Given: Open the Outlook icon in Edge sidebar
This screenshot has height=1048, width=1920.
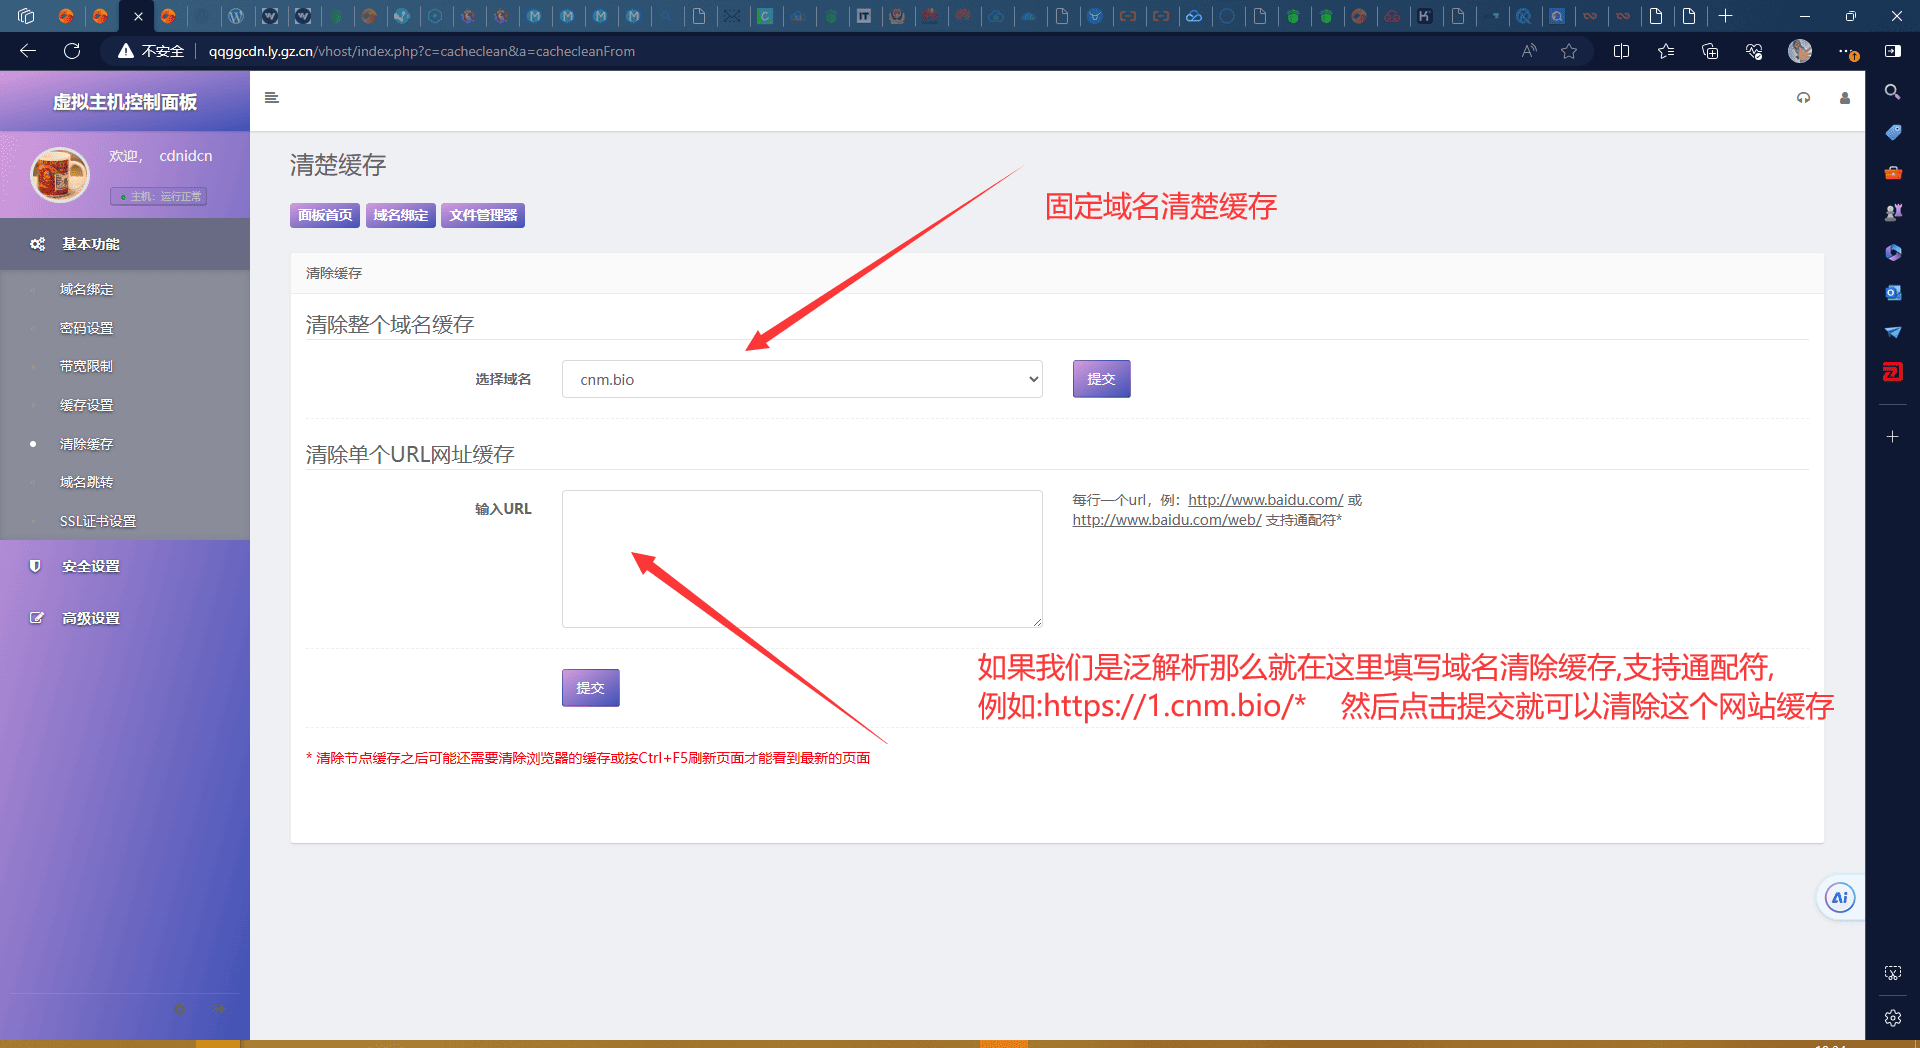Looking at the screenshot, I should pyautogui.click(x=1893, y=292).
